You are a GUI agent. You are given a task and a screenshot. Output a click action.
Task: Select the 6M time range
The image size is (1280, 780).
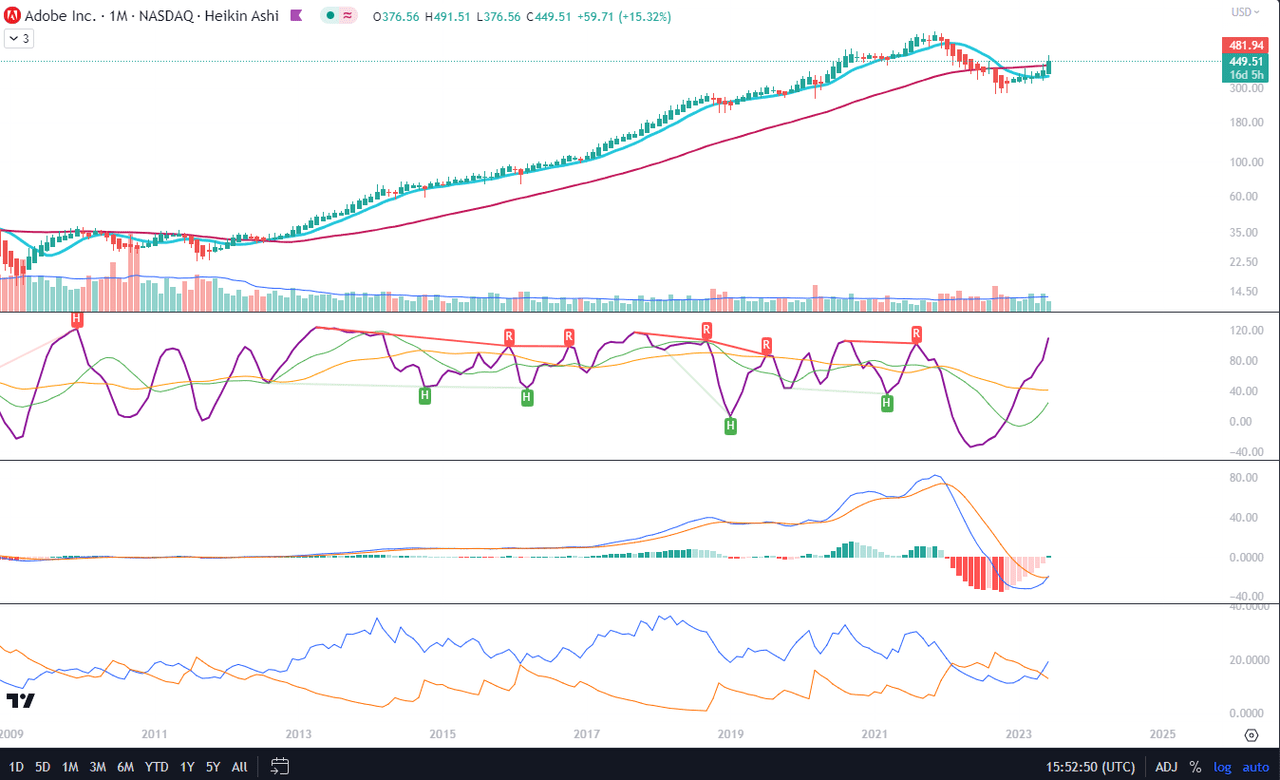click(126, 767)
